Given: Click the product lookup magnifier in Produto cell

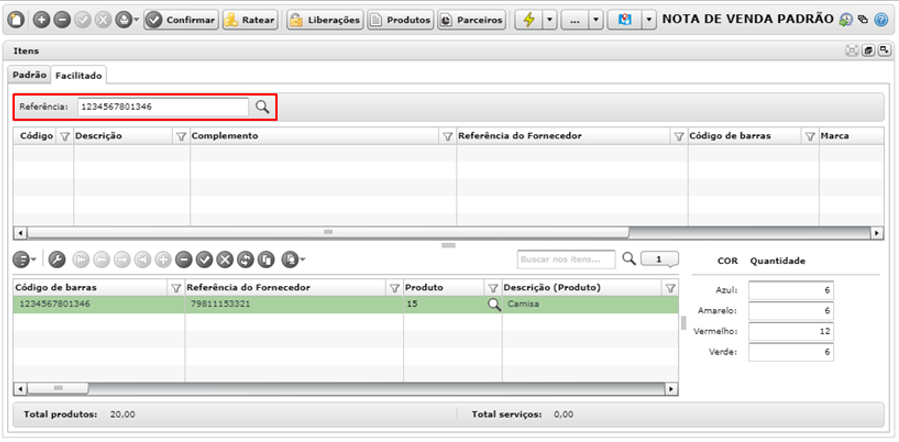Looking at the screenshot, I should click(x=494, y=304).
